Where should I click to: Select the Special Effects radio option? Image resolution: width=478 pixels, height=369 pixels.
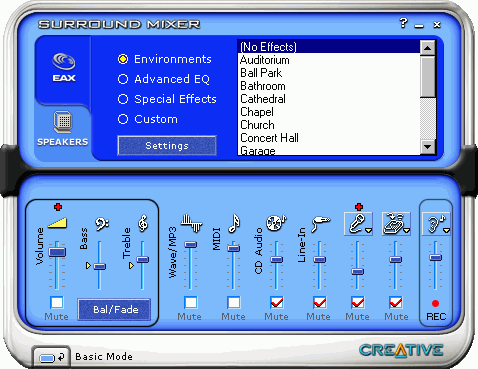(x=123, y=99)
